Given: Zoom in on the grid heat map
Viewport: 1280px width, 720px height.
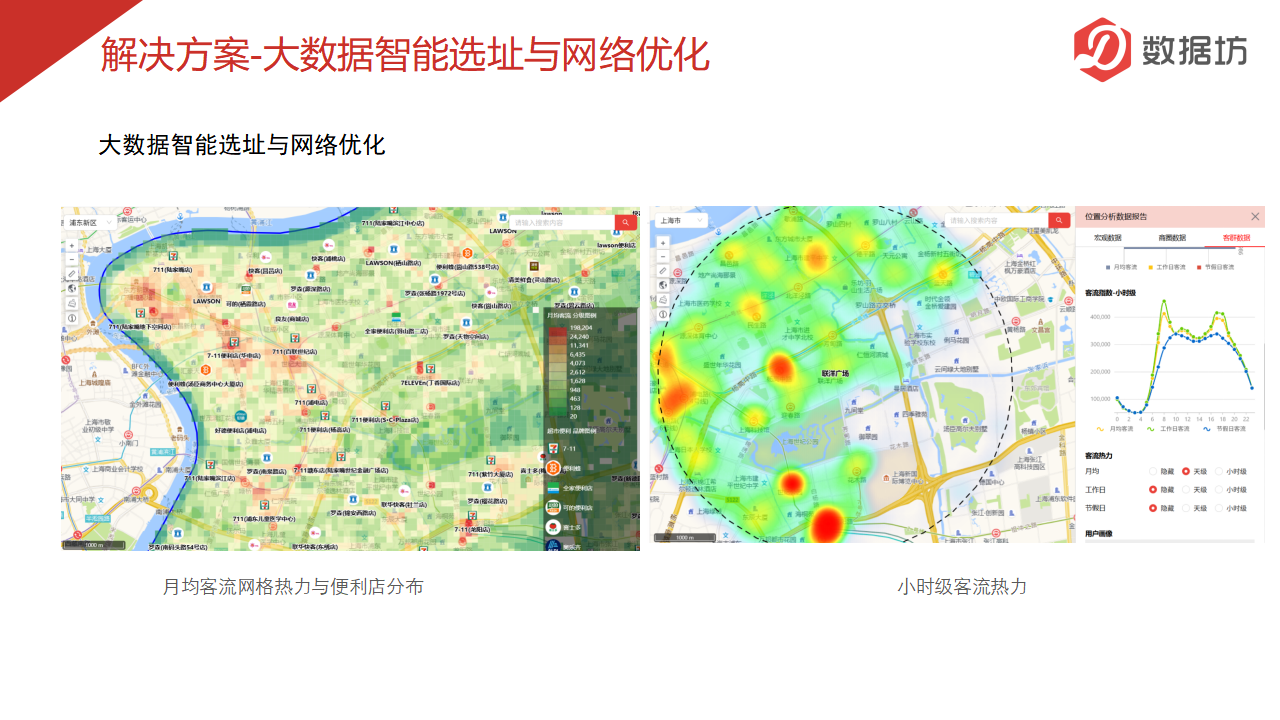Looking at the screenshot, I should pyautogui.click(x=71, y=246).
